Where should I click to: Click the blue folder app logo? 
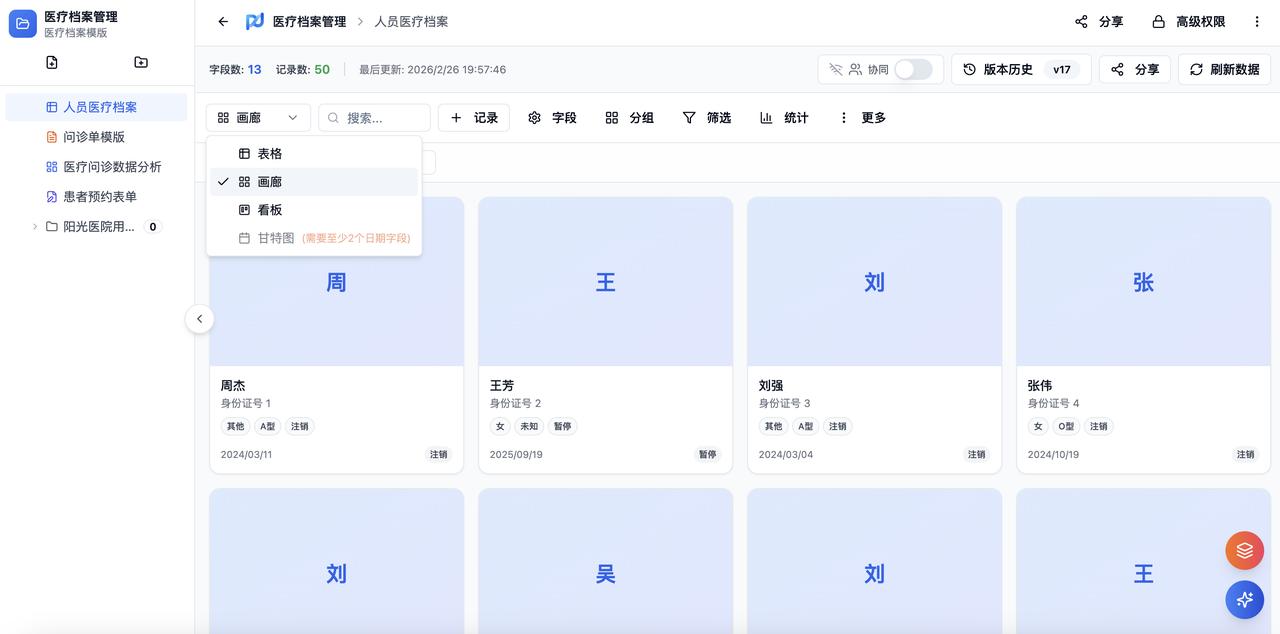23,23
